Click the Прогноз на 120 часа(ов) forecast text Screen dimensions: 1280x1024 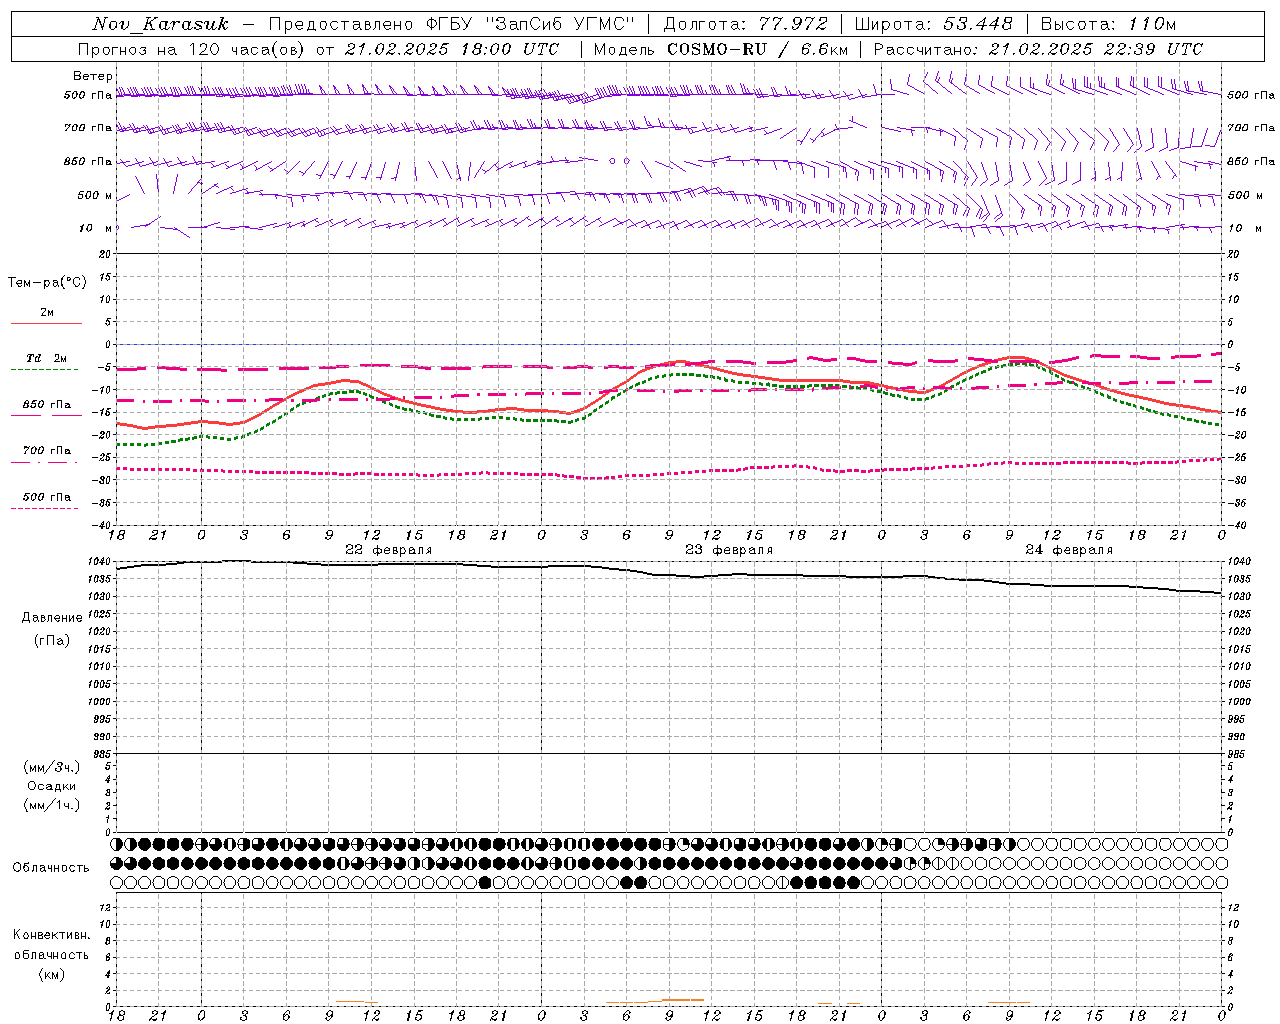click(193, 49)
